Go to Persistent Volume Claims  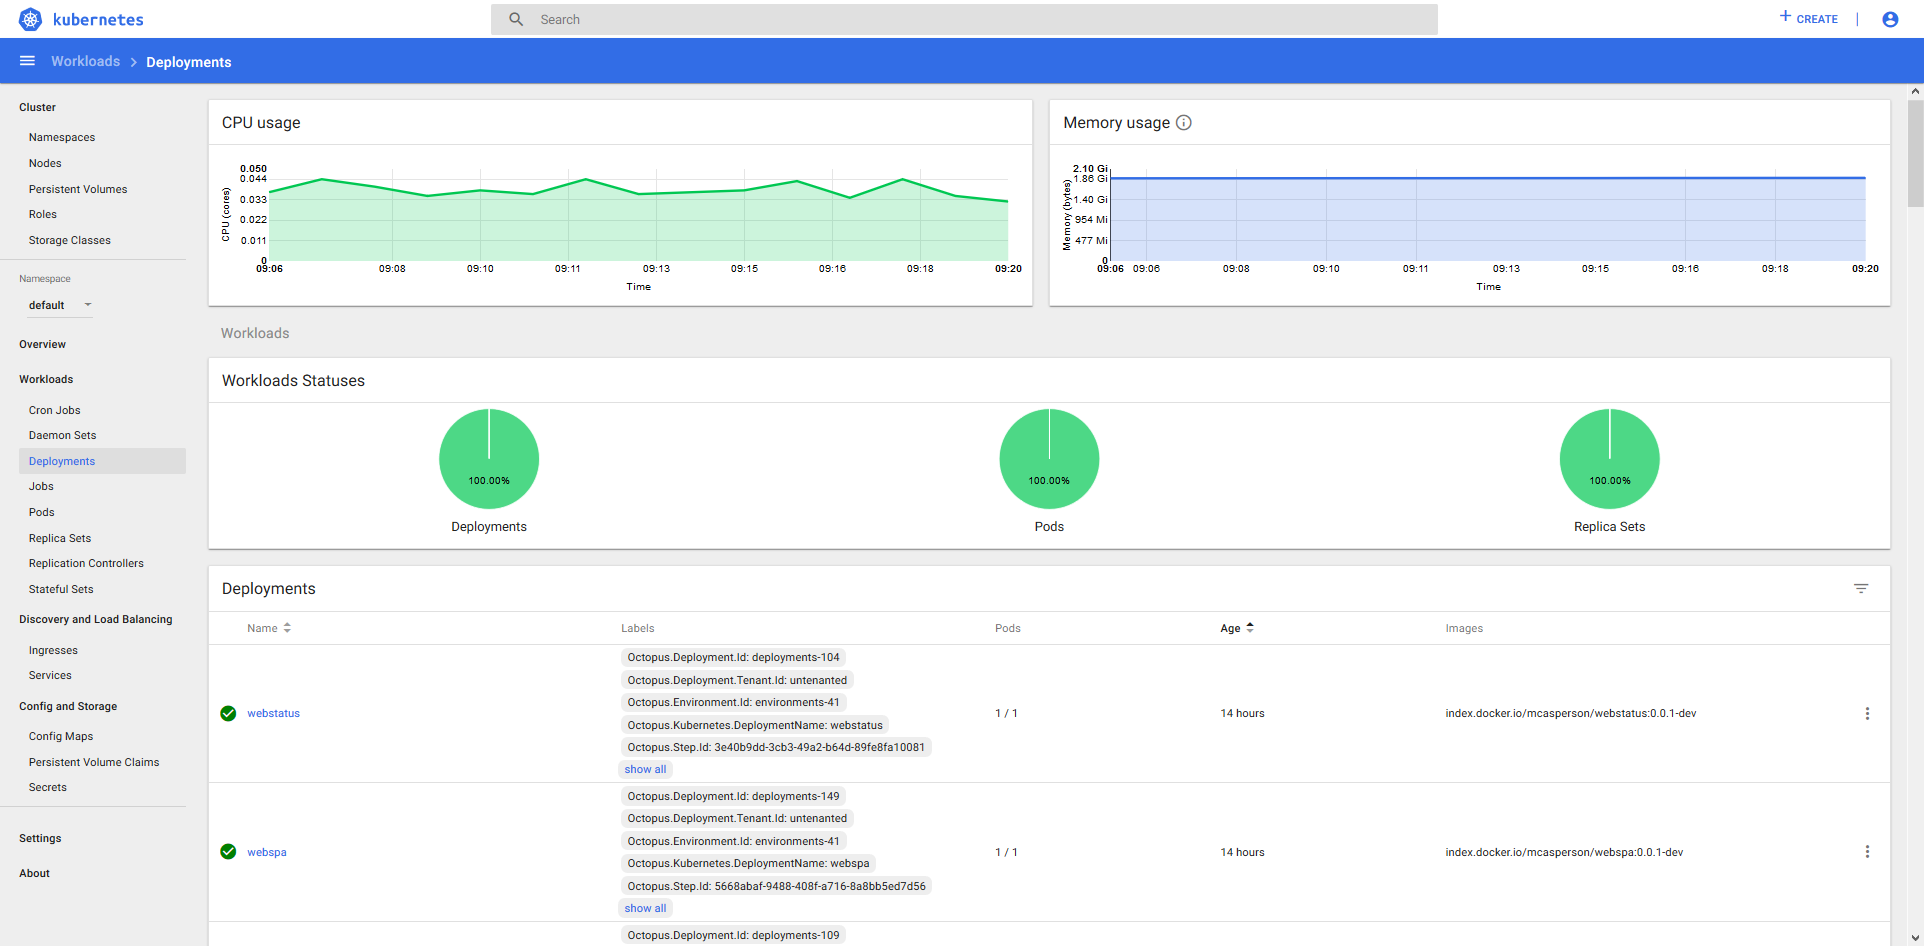[94, 762]
